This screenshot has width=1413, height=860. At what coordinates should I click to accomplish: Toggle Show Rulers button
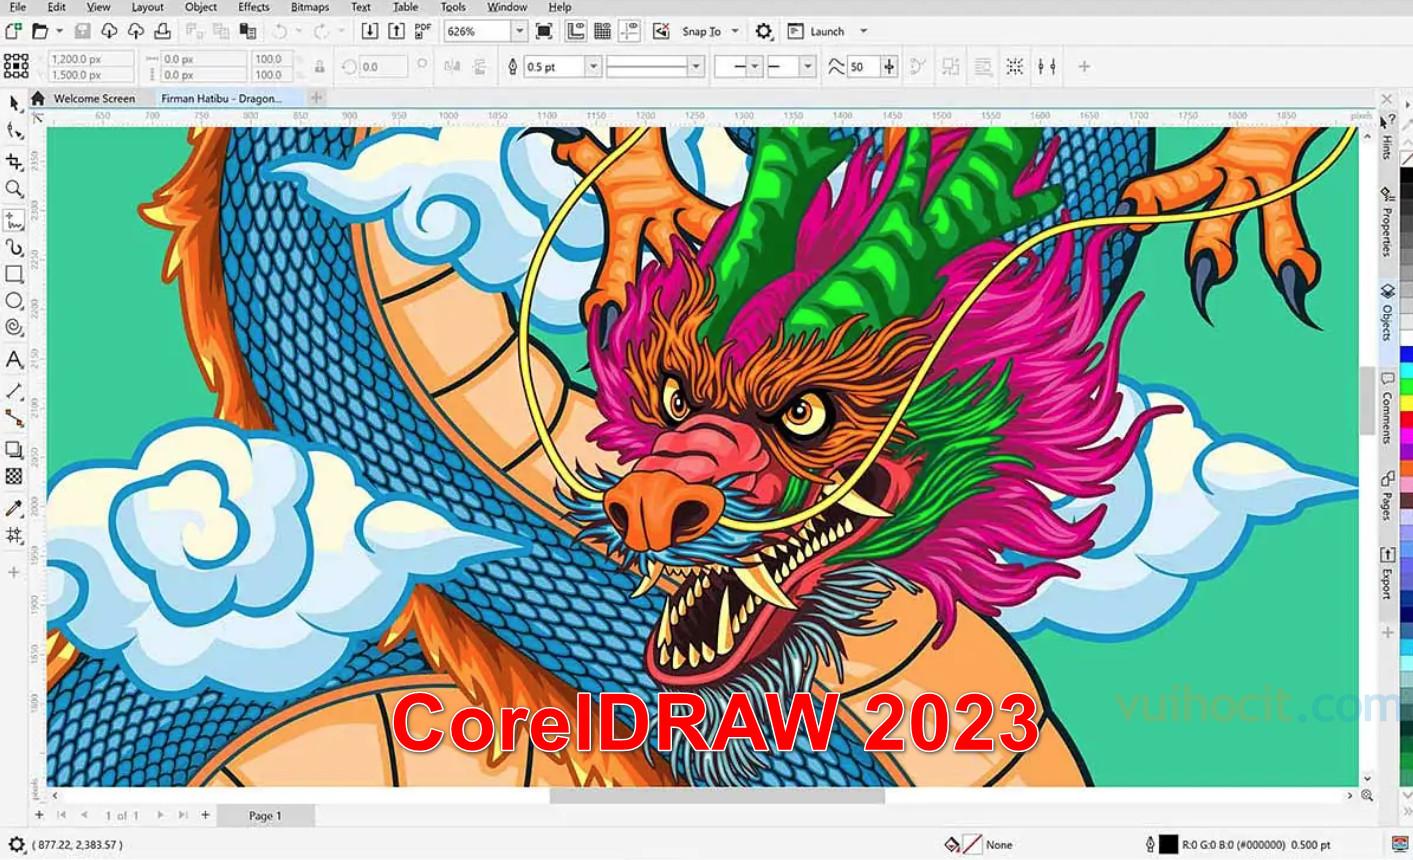tap(576, 31)
